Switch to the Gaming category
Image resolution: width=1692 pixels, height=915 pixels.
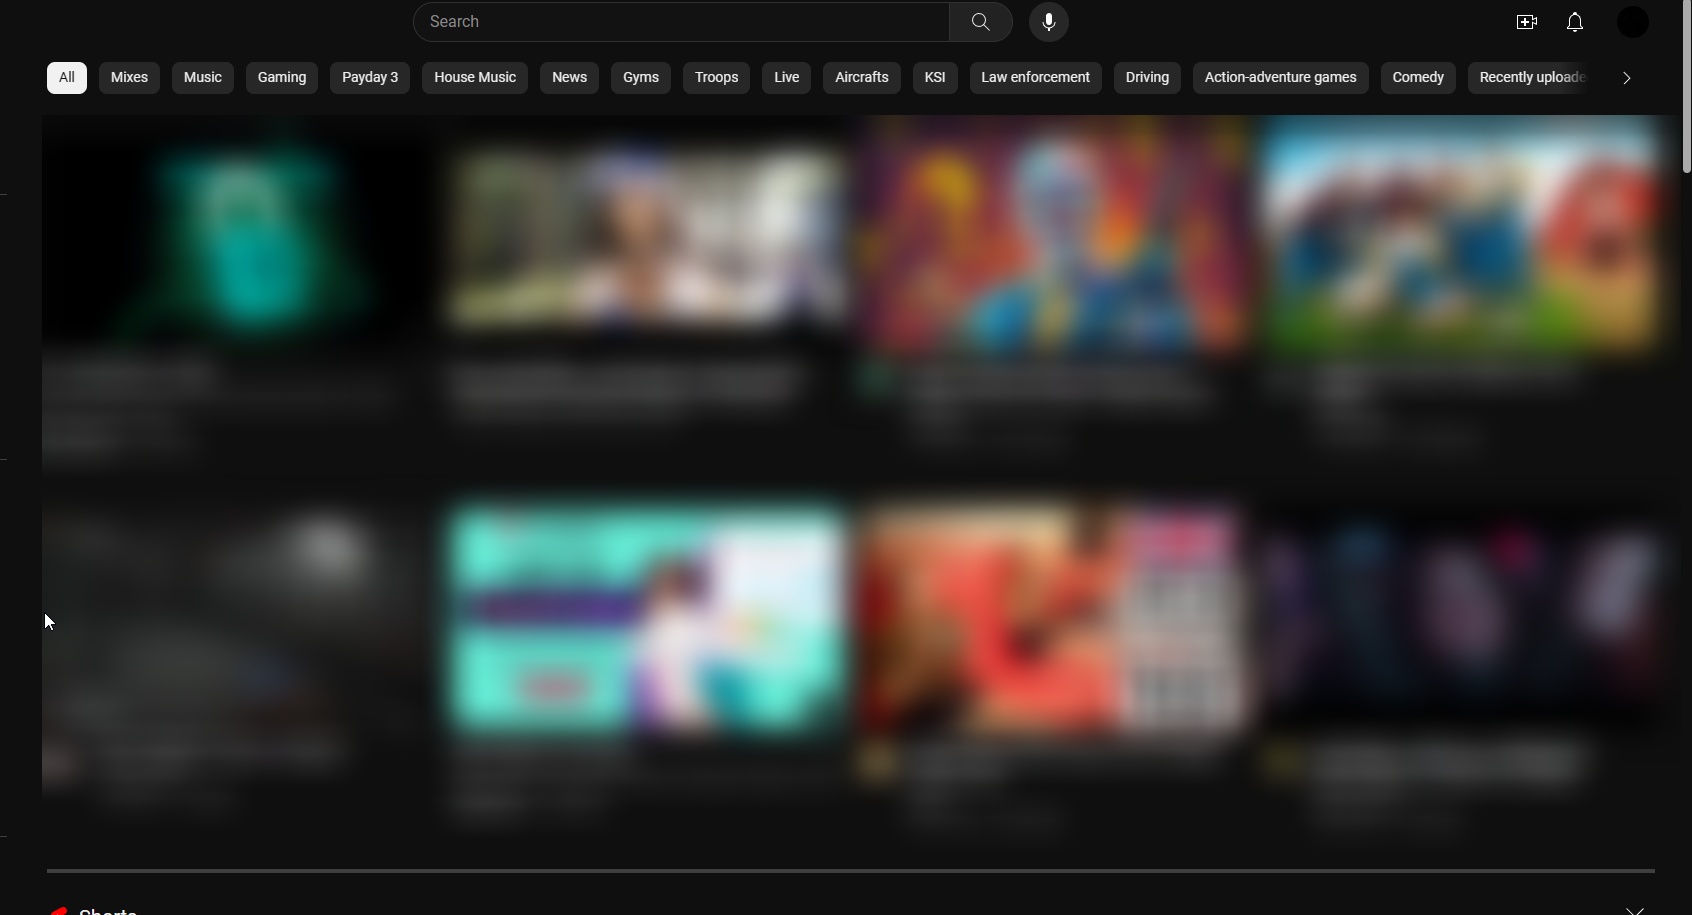pos(281,77)
